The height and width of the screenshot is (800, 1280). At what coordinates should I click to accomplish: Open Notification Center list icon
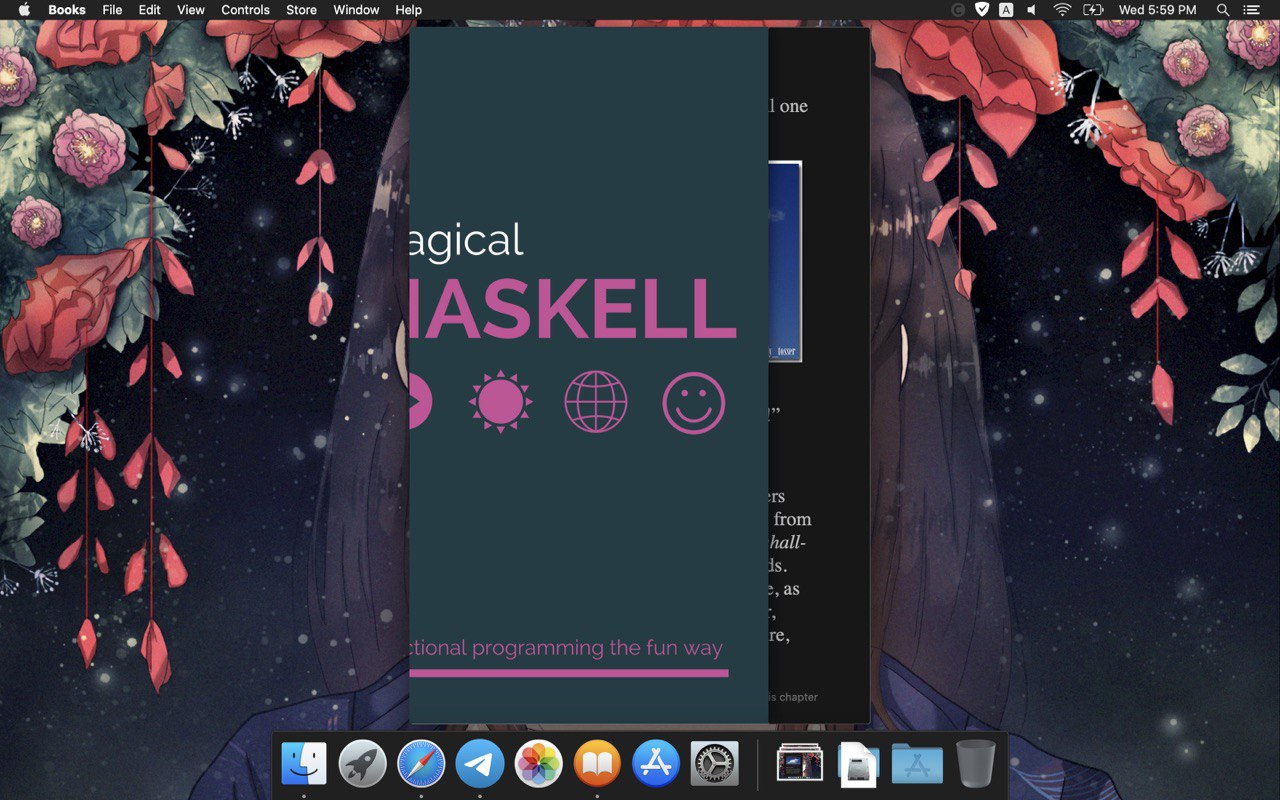point(1250,10)
